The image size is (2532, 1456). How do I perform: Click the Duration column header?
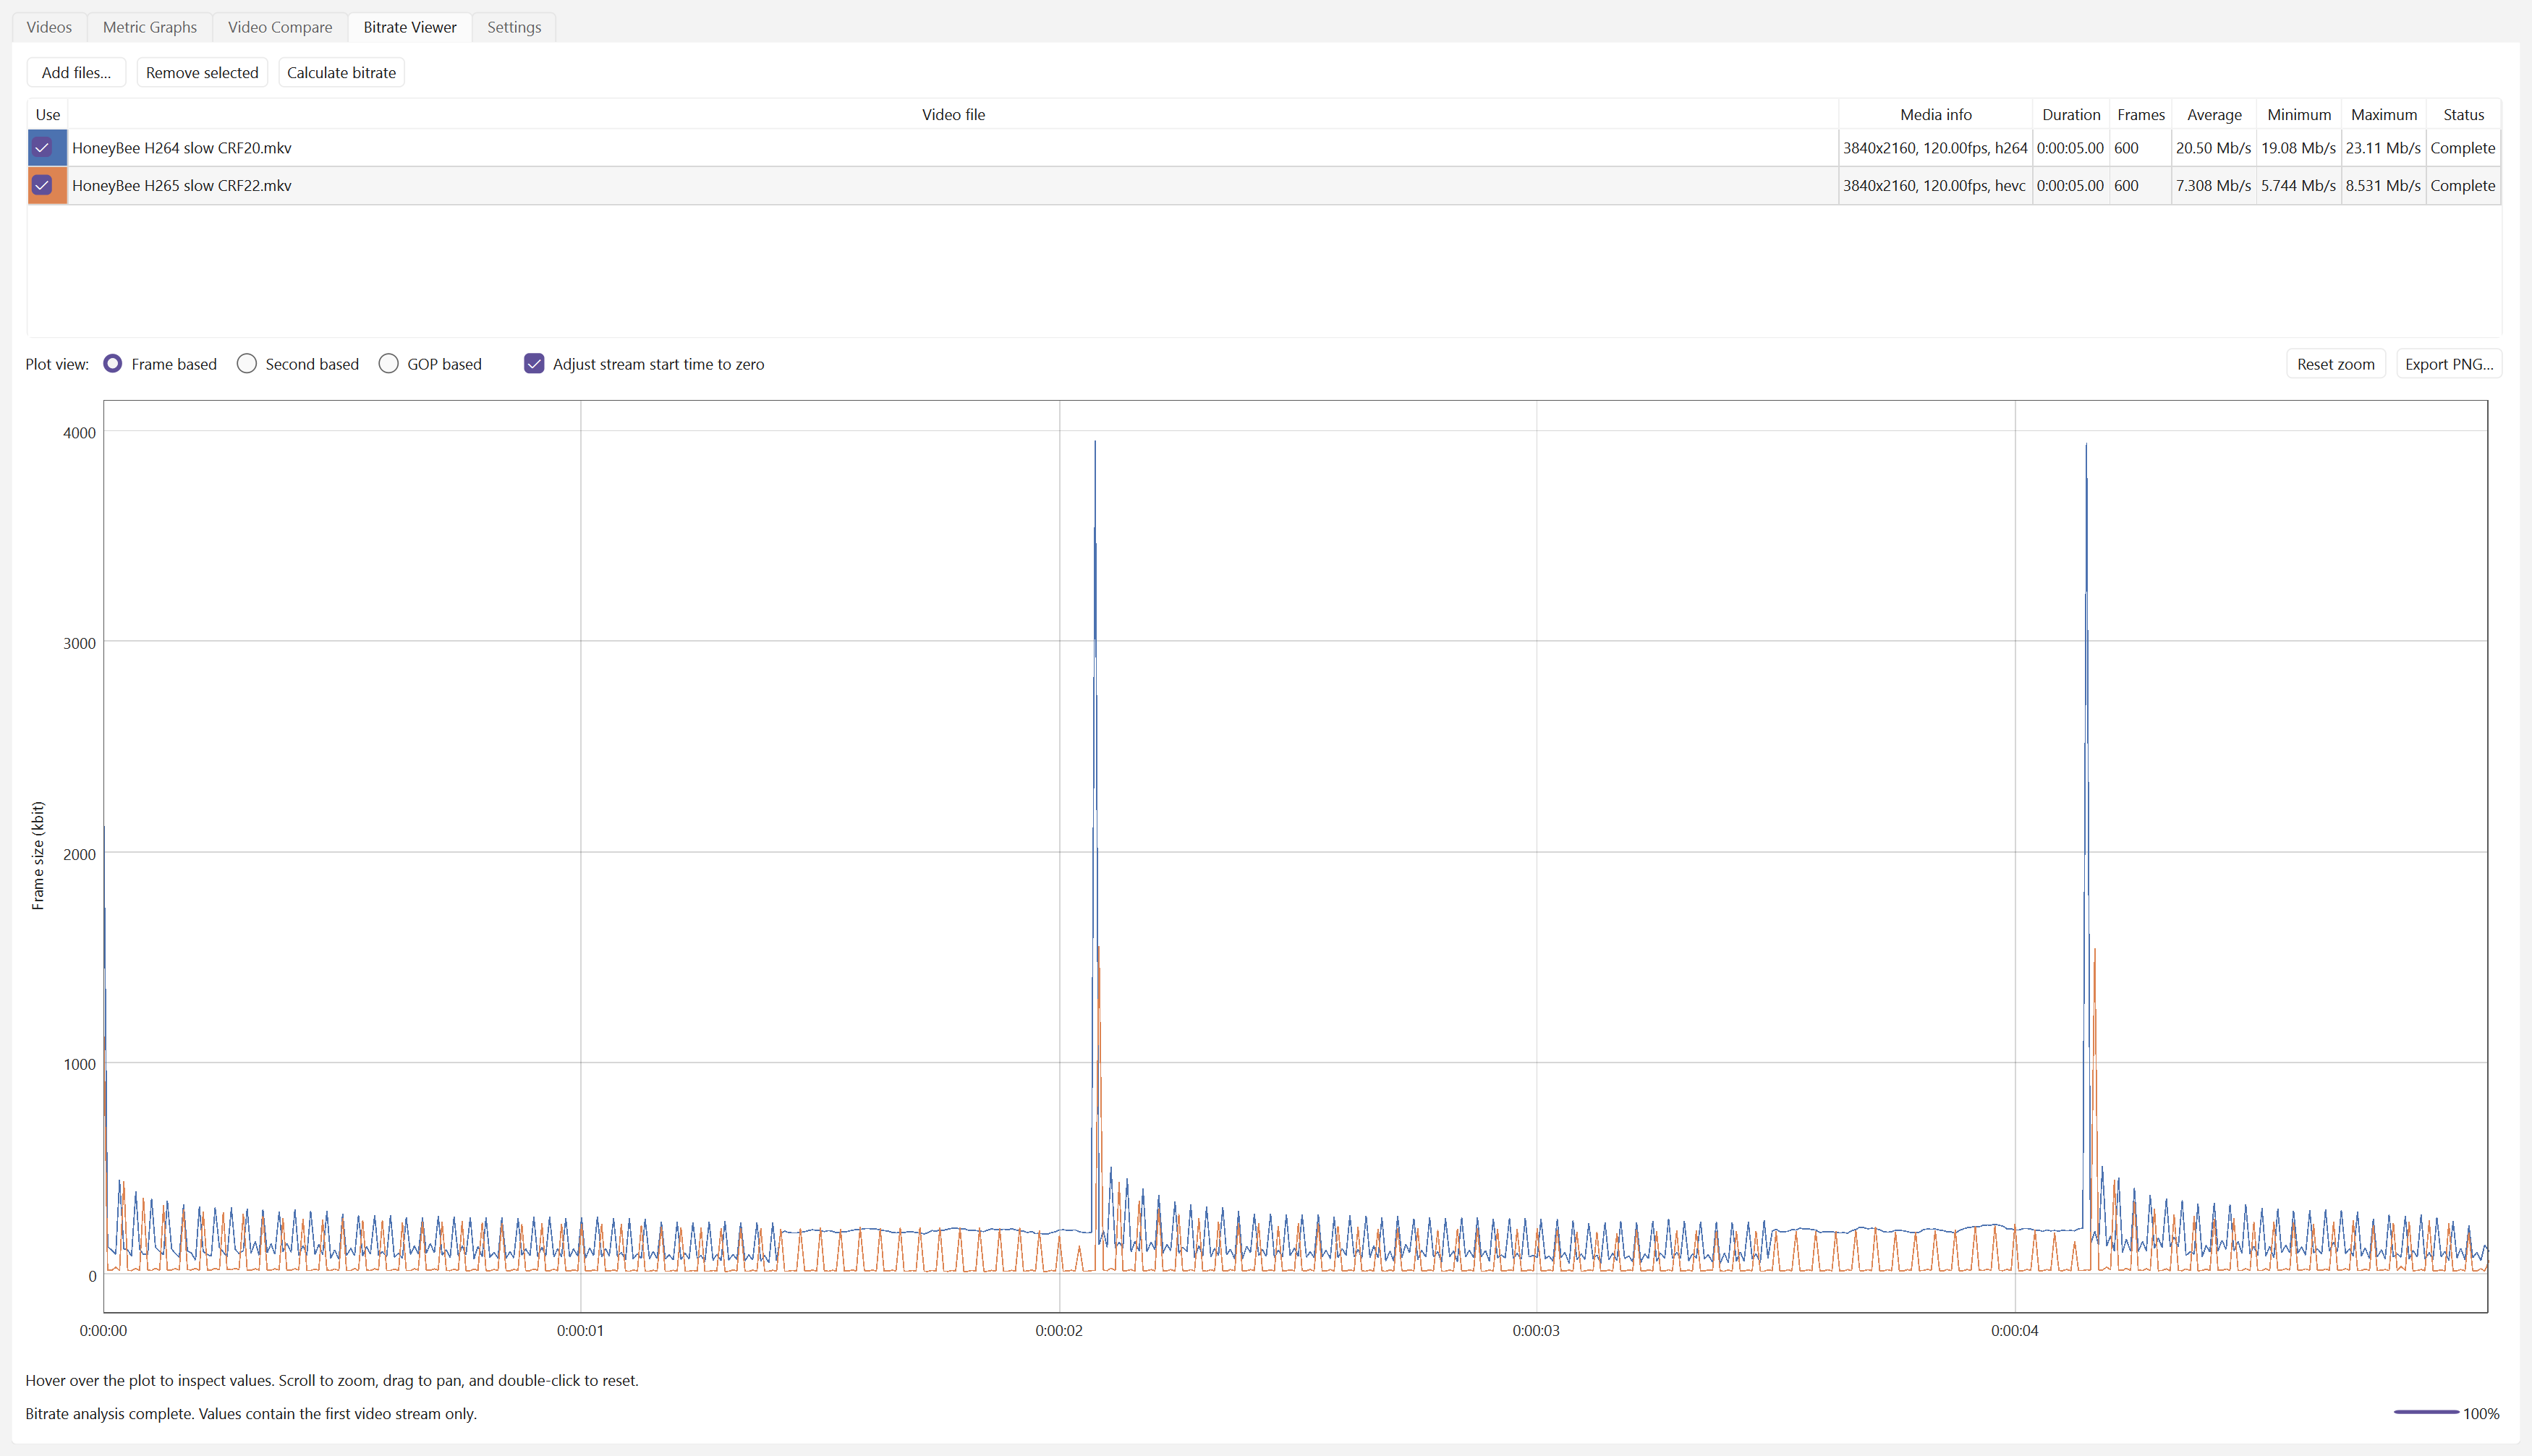[x=2071, y=114]
